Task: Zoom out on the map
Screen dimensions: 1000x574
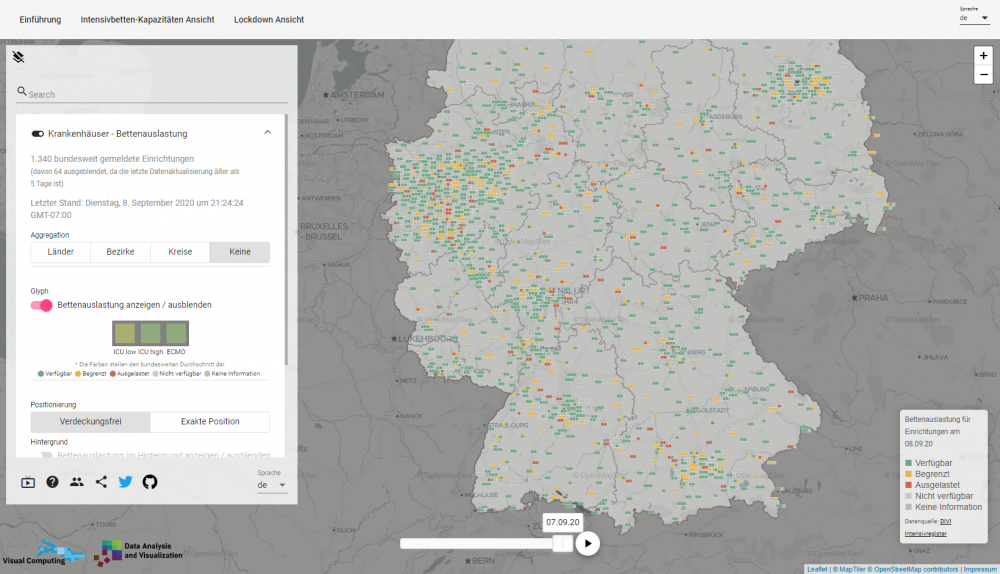Action: [x=983, y=75]
